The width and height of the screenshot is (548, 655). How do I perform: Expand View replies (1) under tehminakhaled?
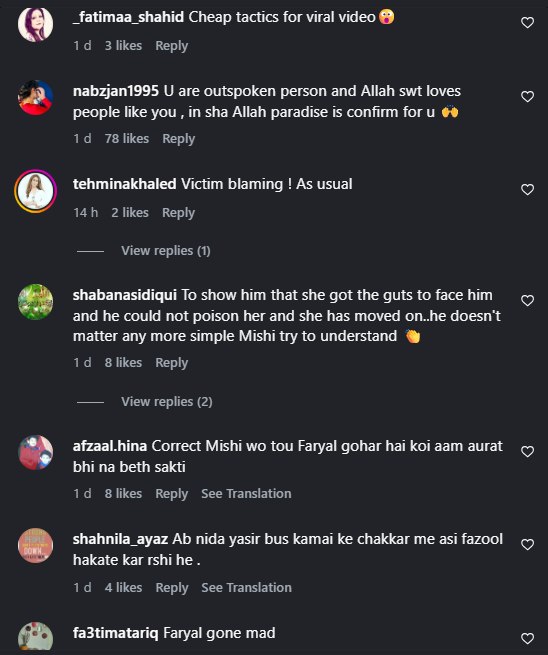166,251
